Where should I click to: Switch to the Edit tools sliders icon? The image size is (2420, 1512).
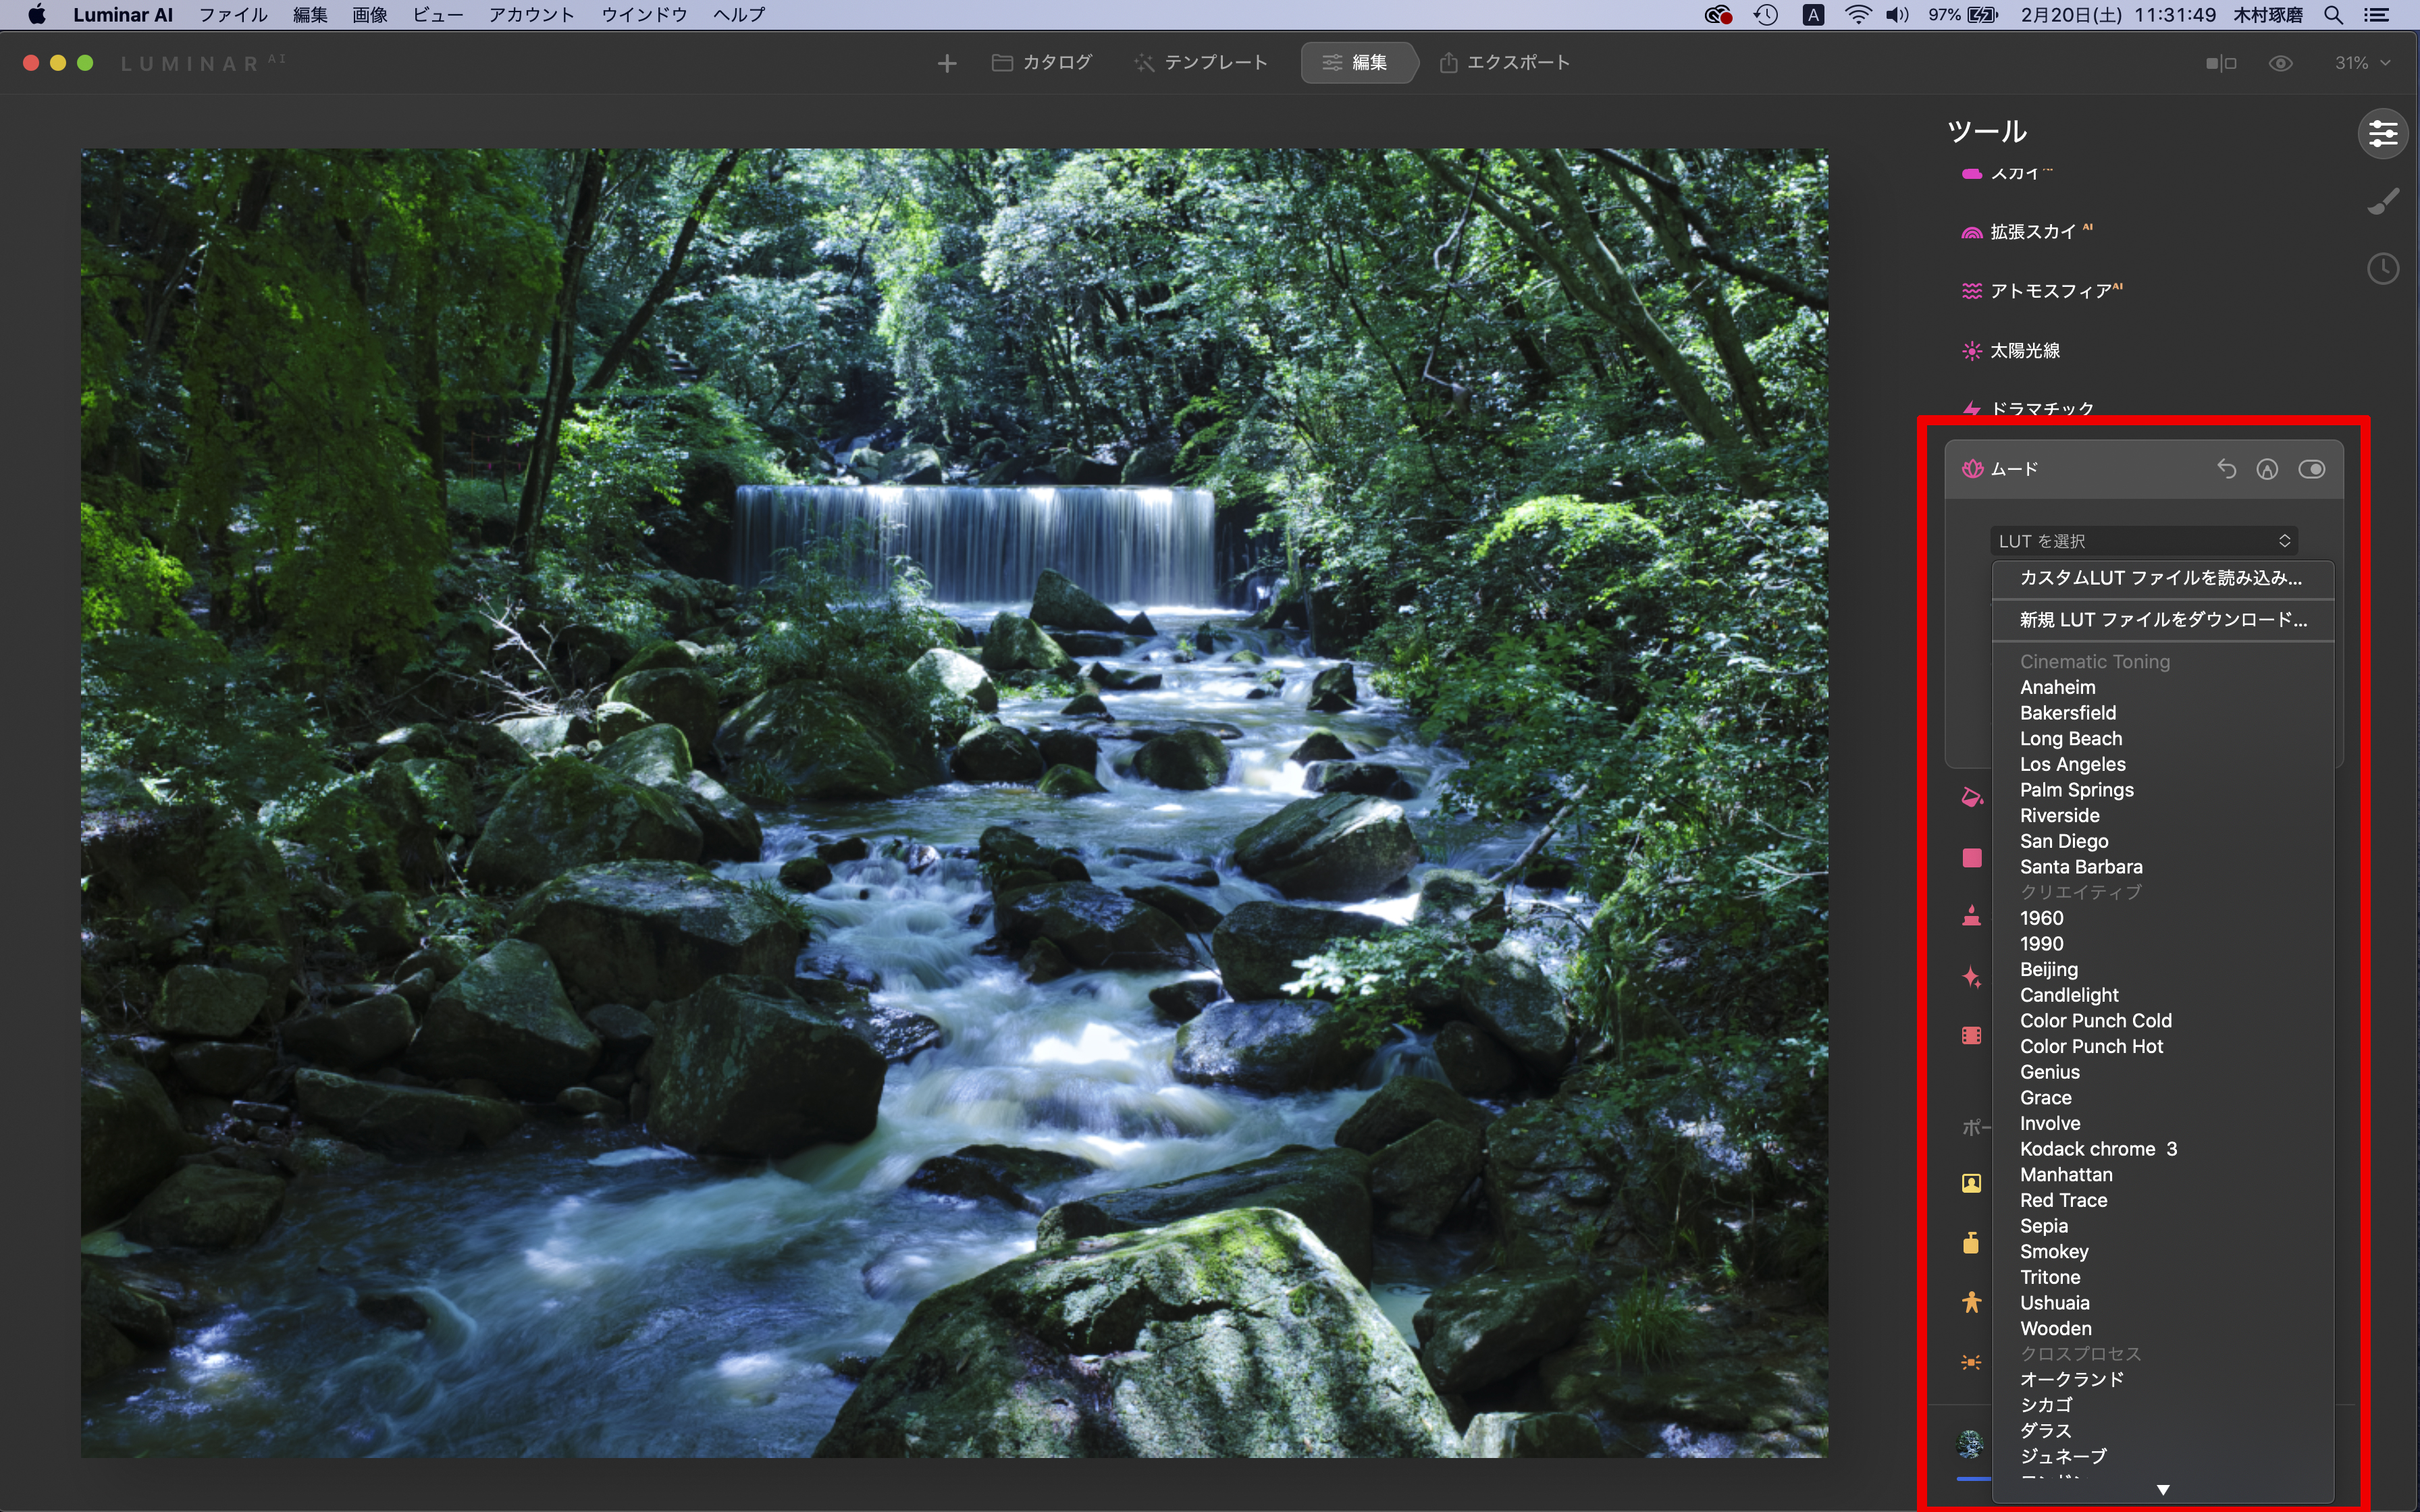(2383, 133)
